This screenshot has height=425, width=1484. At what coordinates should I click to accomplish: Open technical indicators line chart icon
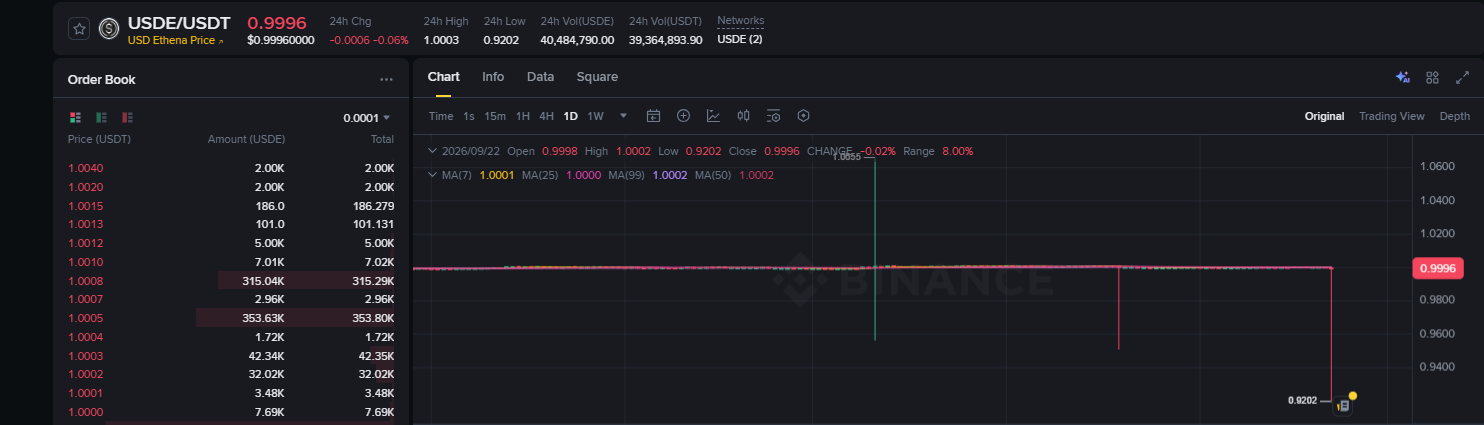[713, 116]
